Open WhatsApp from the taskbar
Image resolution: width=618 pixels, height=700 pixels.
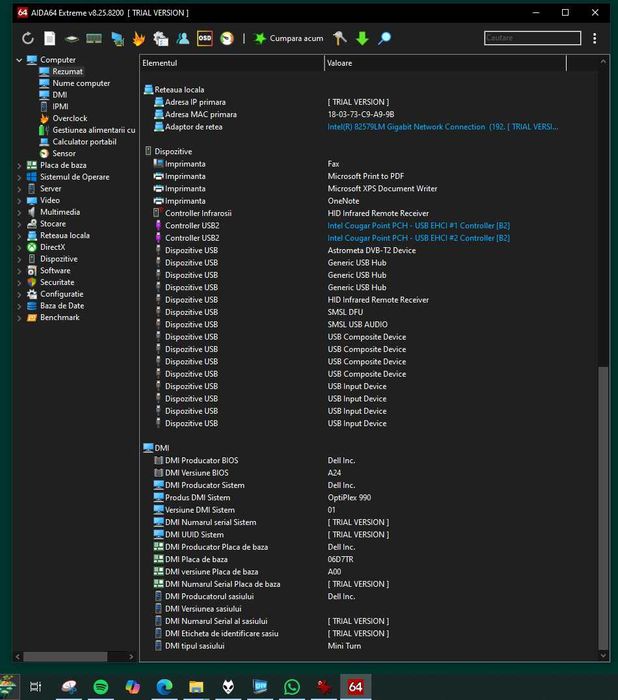(292, 686)
